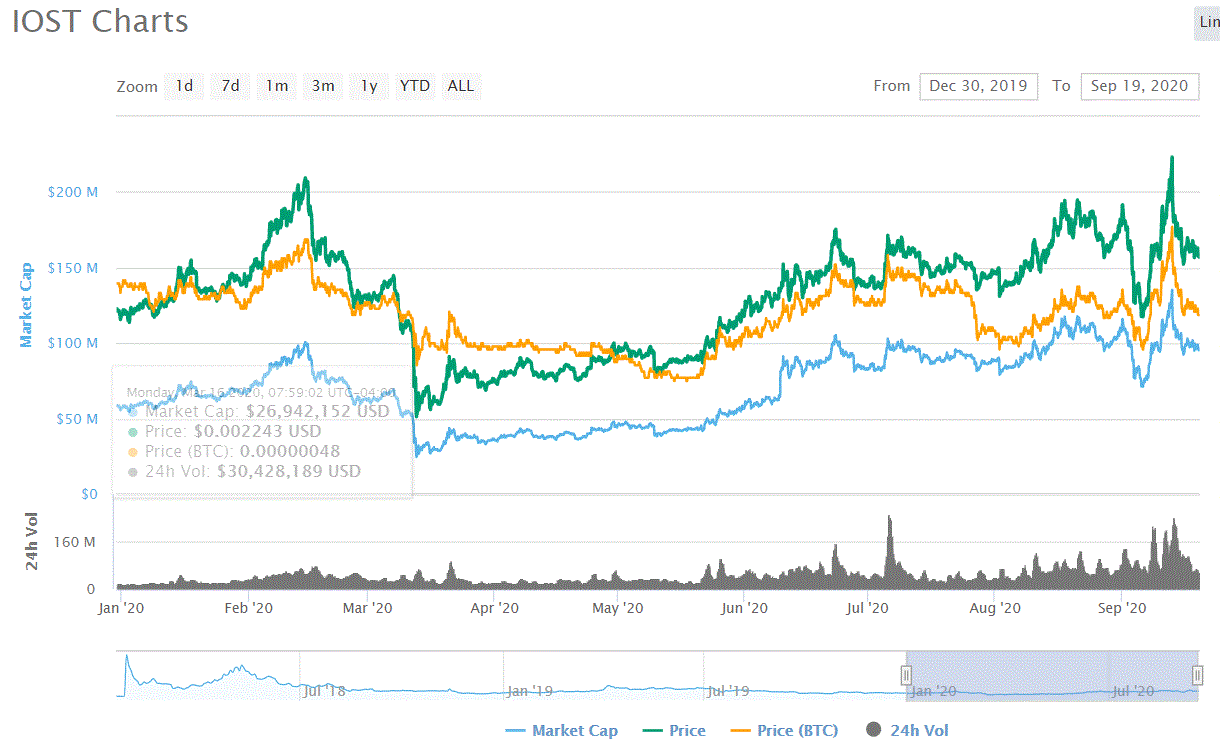Click the $100 M axis label
Viewport: 1220px width, 747px height.
pyautogui.click(x=72, y=343)
